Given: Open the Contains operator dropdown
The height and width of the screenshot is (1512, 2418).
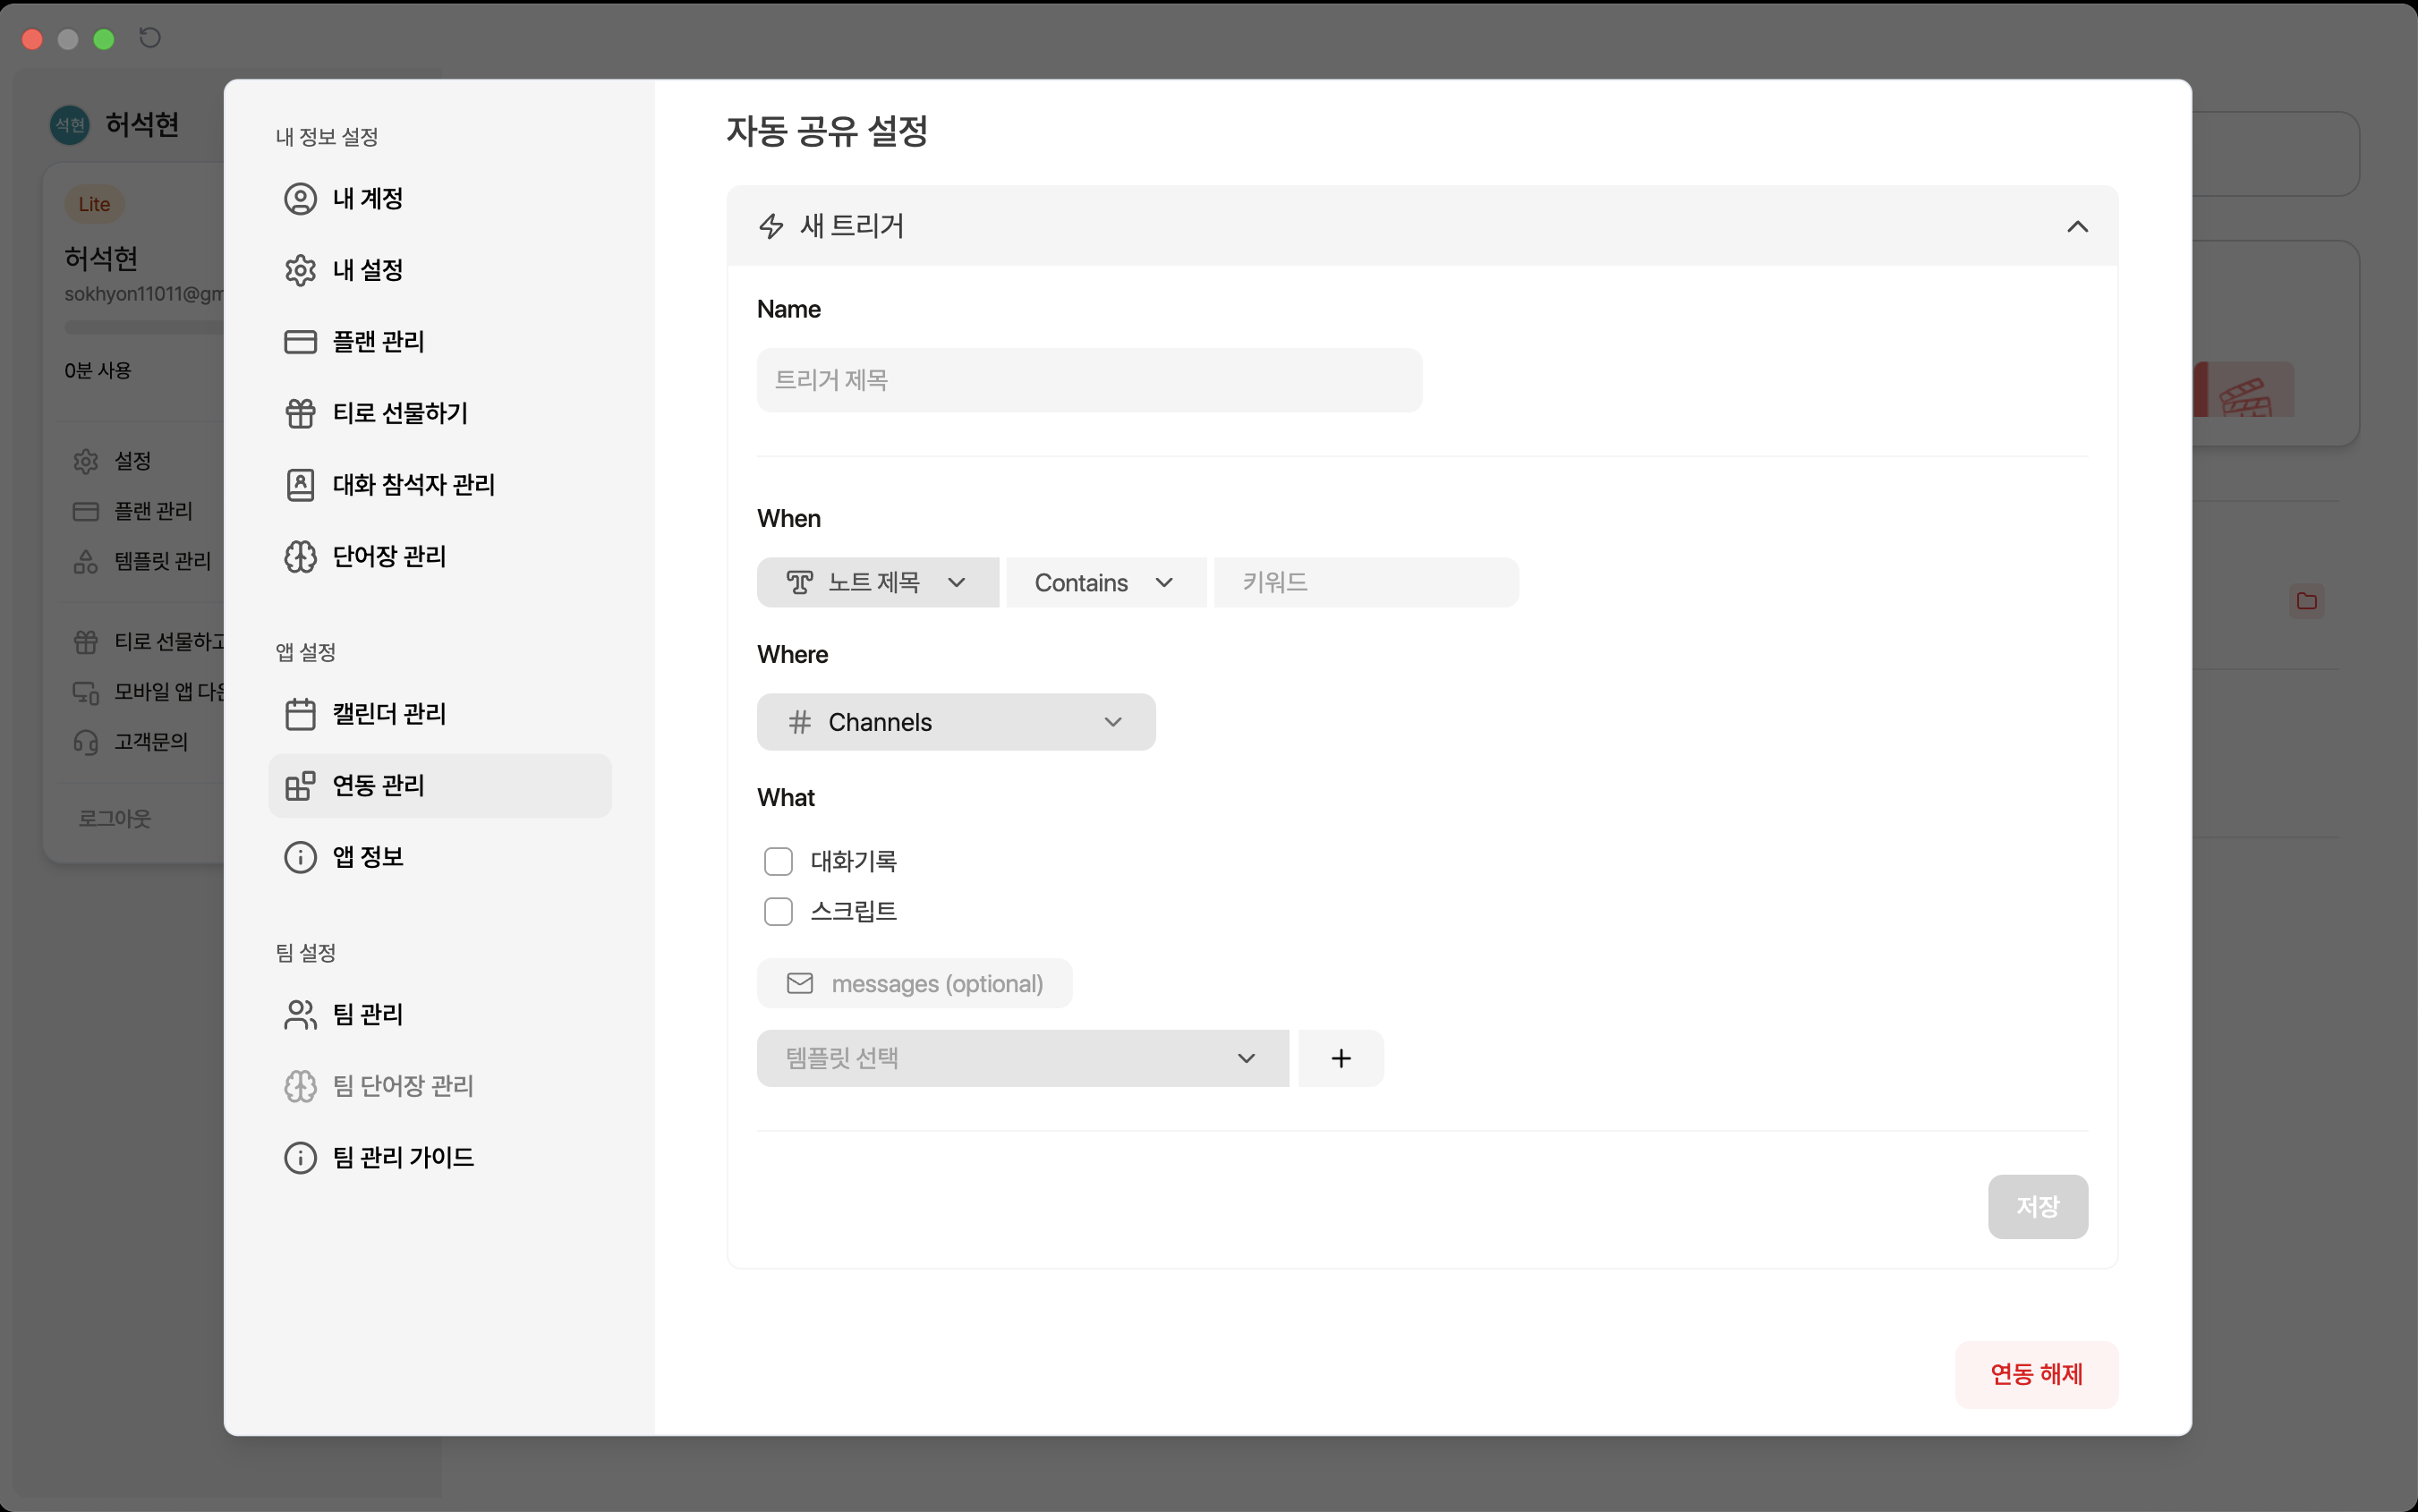Looking at the screenshot, I should click(1106, 582).
